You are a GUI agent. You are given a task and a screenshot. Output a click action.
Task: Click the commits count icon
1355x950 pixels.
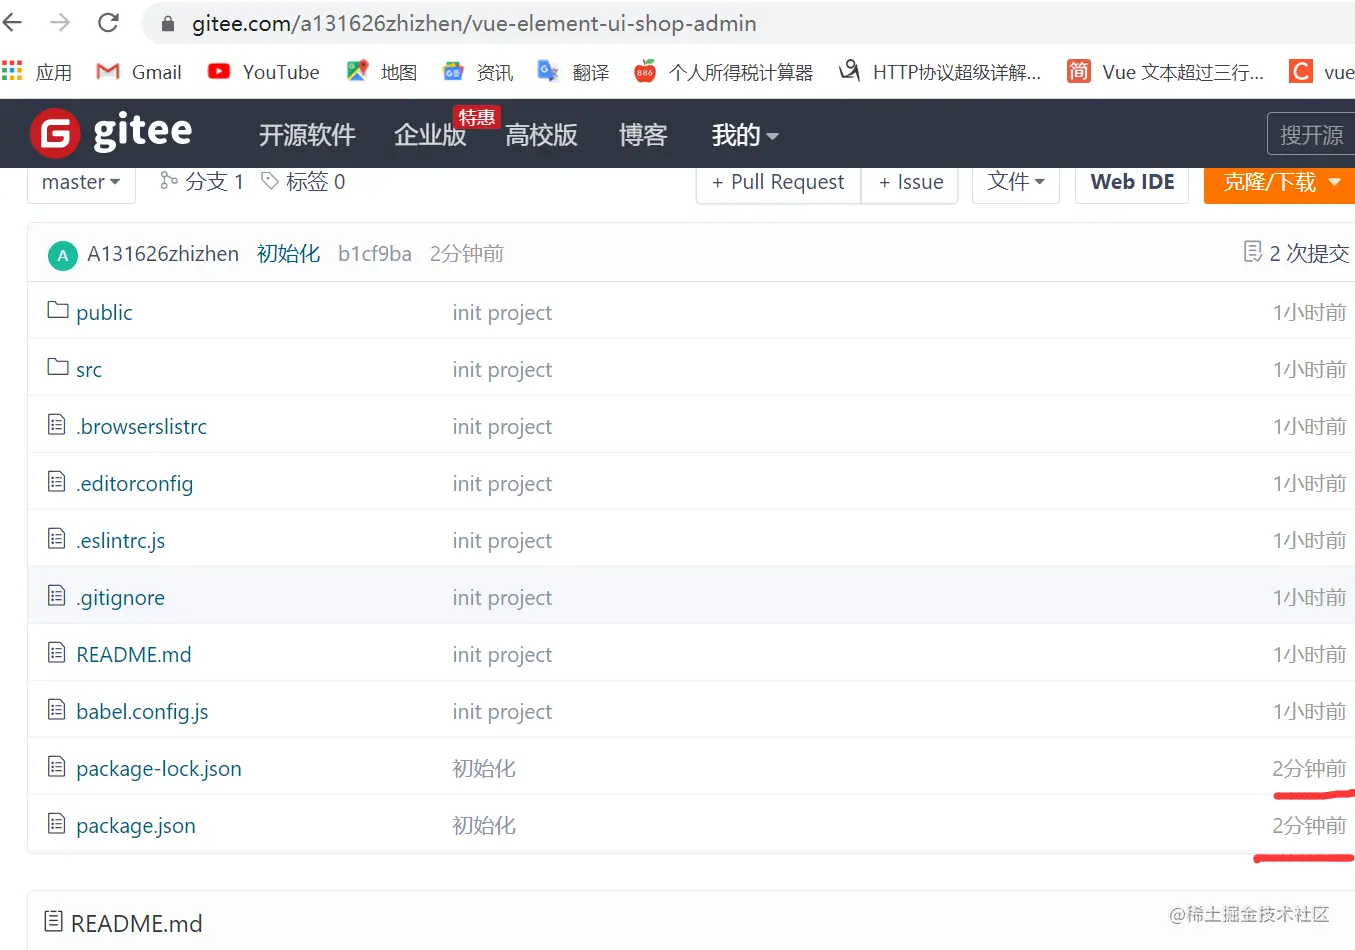tap(1252, 252)
